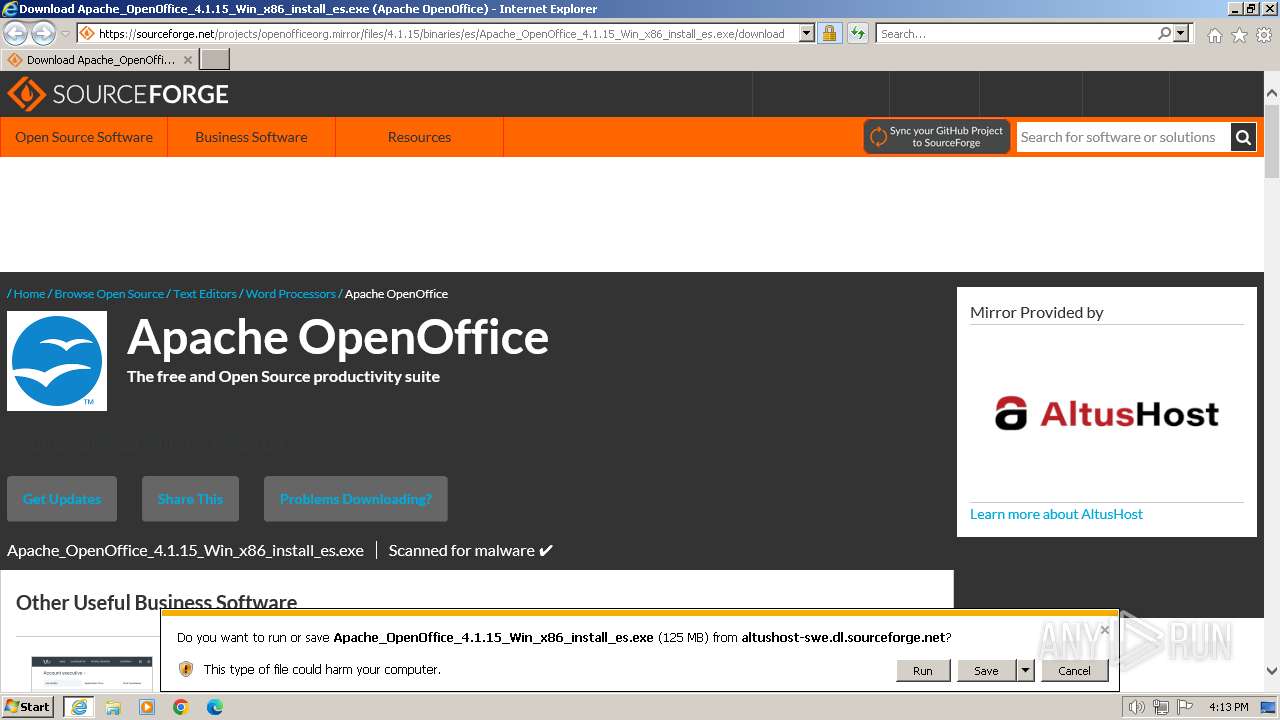Click the security lock icon in address bar
Image resolution: width=1280 pixels, height=720 pixels.
(x=829, y=33)
